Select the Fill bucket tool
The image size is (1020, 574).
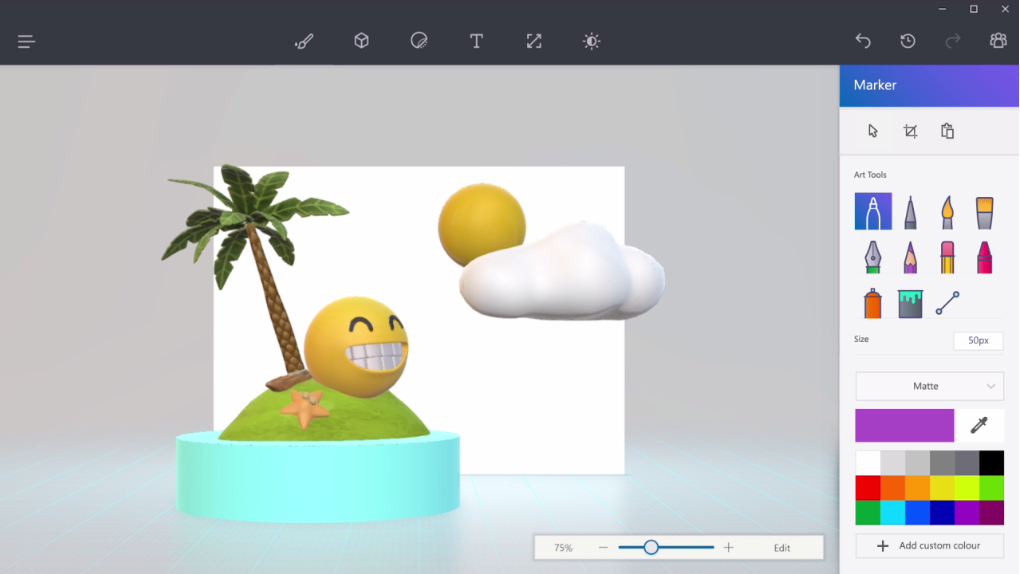point(910,303)
